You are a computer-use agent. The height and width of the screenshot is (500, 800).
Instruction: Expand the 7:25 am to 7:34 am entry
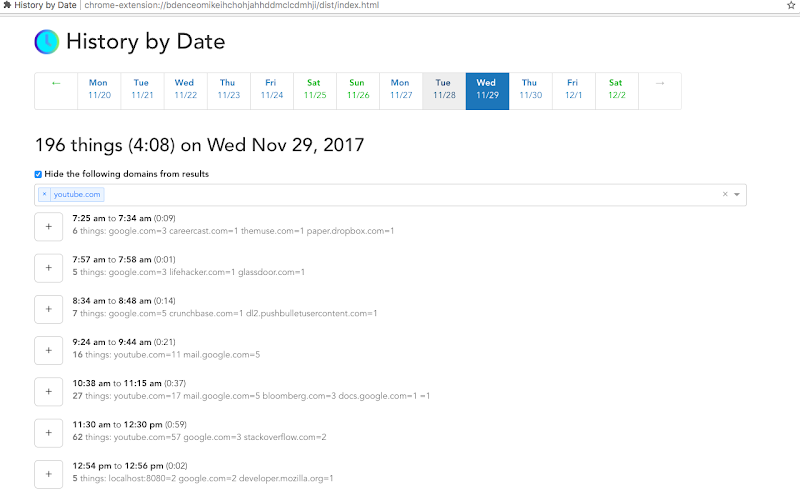pos(48,227)
